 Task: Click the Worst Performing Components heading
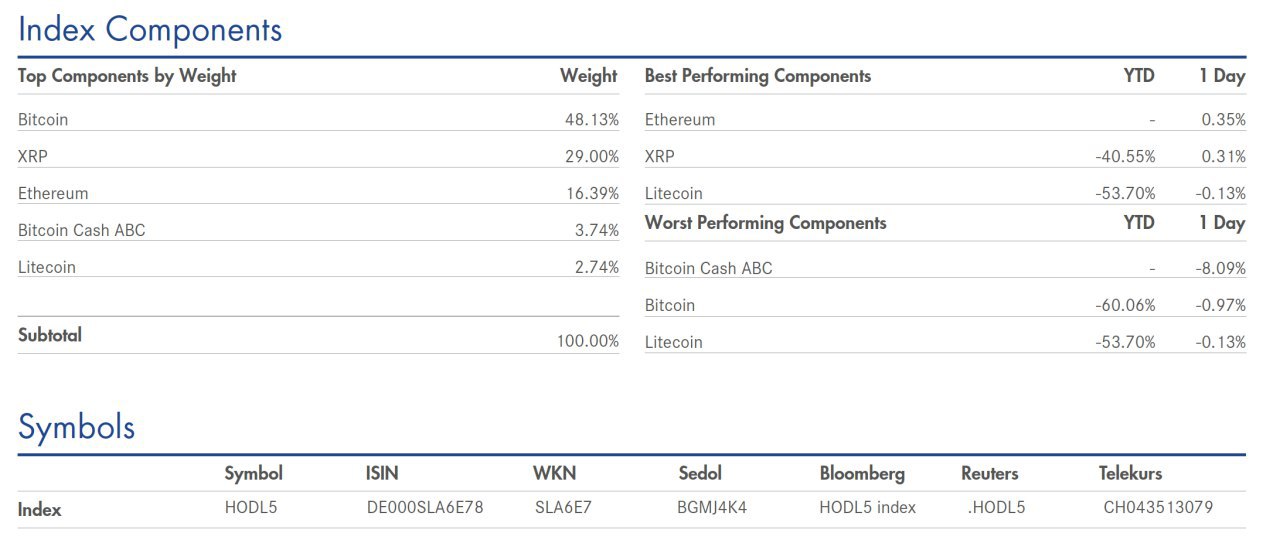(x=766, y=223)
